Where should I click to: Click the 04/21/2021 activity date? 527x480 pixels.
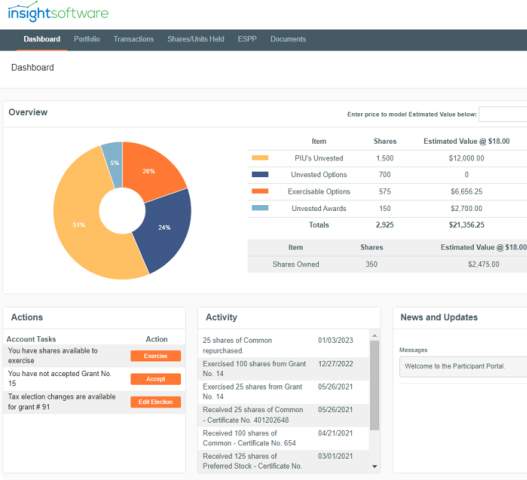point(335,433)
